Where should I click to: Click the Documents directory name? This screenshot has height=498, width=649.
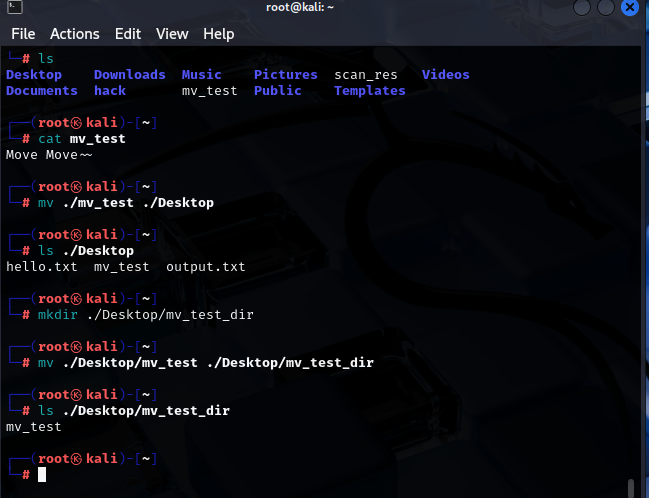coord(42,91)
